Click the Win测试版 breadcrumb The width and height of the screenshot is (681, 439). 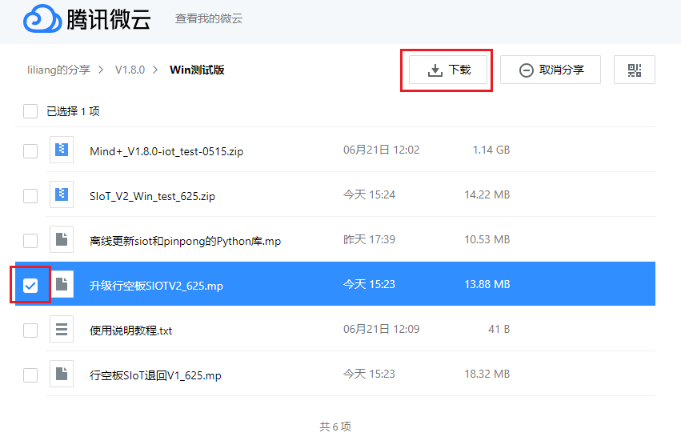point(197,70)
